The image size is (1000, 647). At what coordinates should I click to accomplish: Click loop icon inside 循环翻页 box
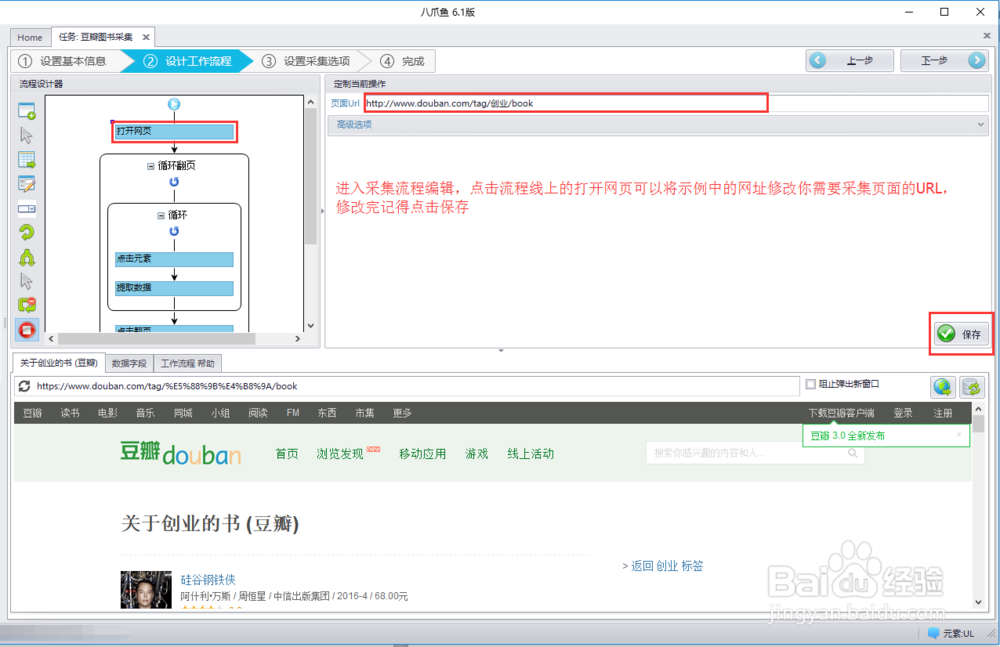point(173,182)
